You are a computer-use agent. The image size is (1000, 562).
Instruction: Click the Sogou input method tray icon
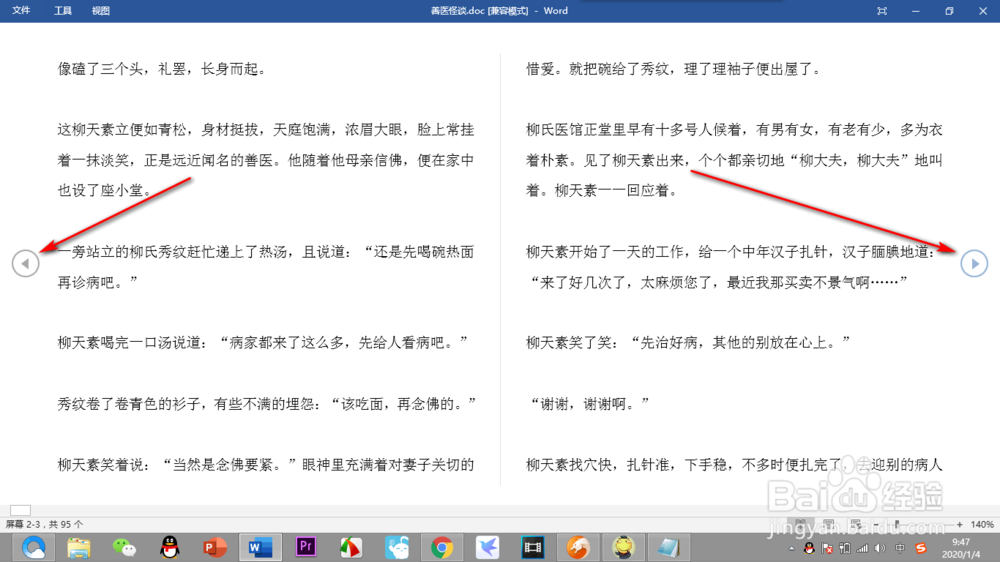coord(921,548)
